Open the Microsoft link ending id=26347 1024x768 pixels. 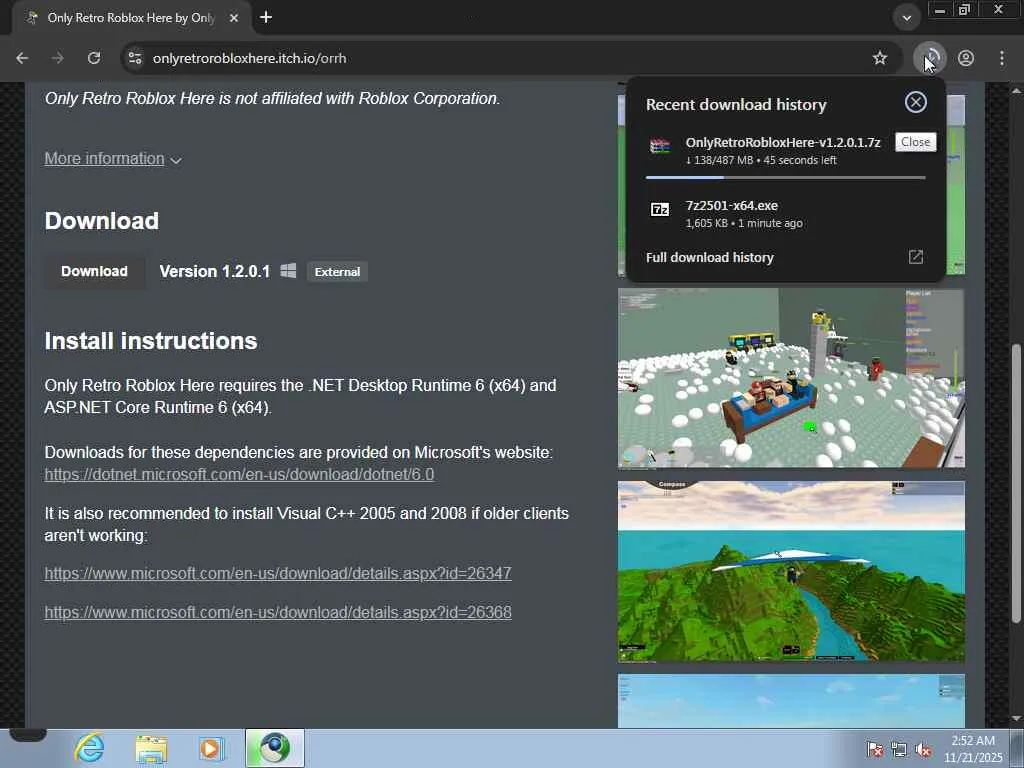278,573
